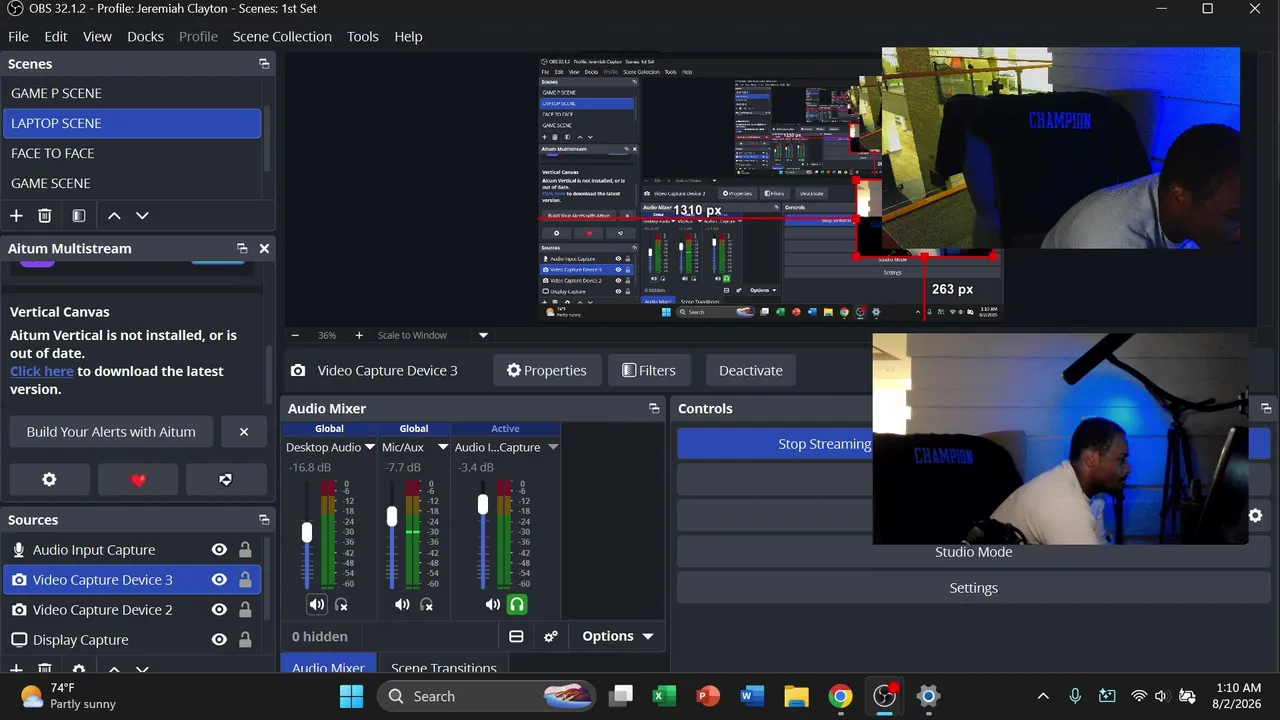The width and height of the screenshot is (1280, 720).
Task: Open the Docks menu
Action: pos(145,36)
